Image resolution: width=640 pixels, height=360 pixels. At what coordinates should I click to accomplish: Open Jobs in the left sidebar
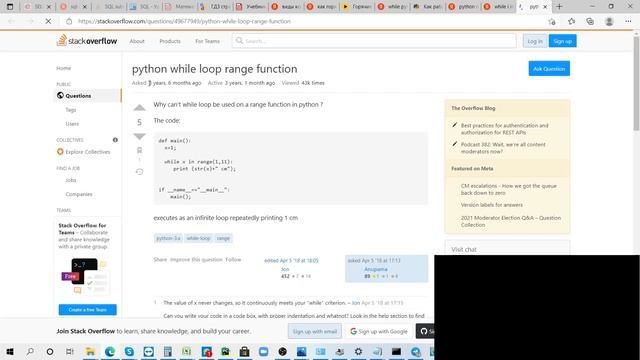71,180
